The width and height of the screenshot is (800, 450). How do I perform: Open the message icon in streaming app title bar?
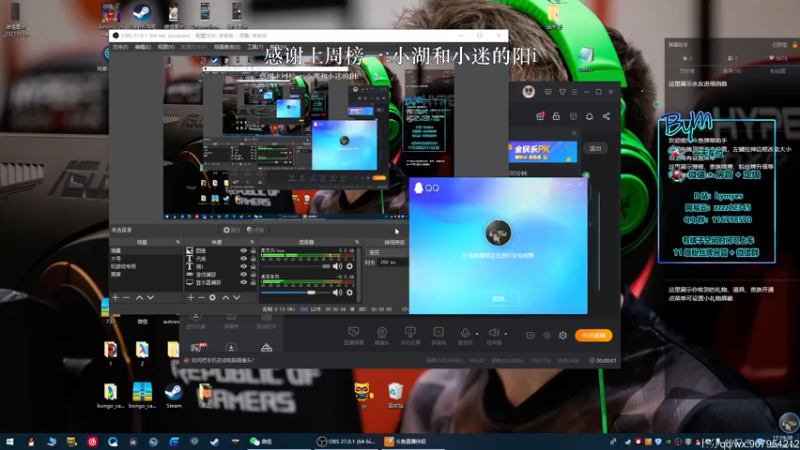tap(548, 92)
